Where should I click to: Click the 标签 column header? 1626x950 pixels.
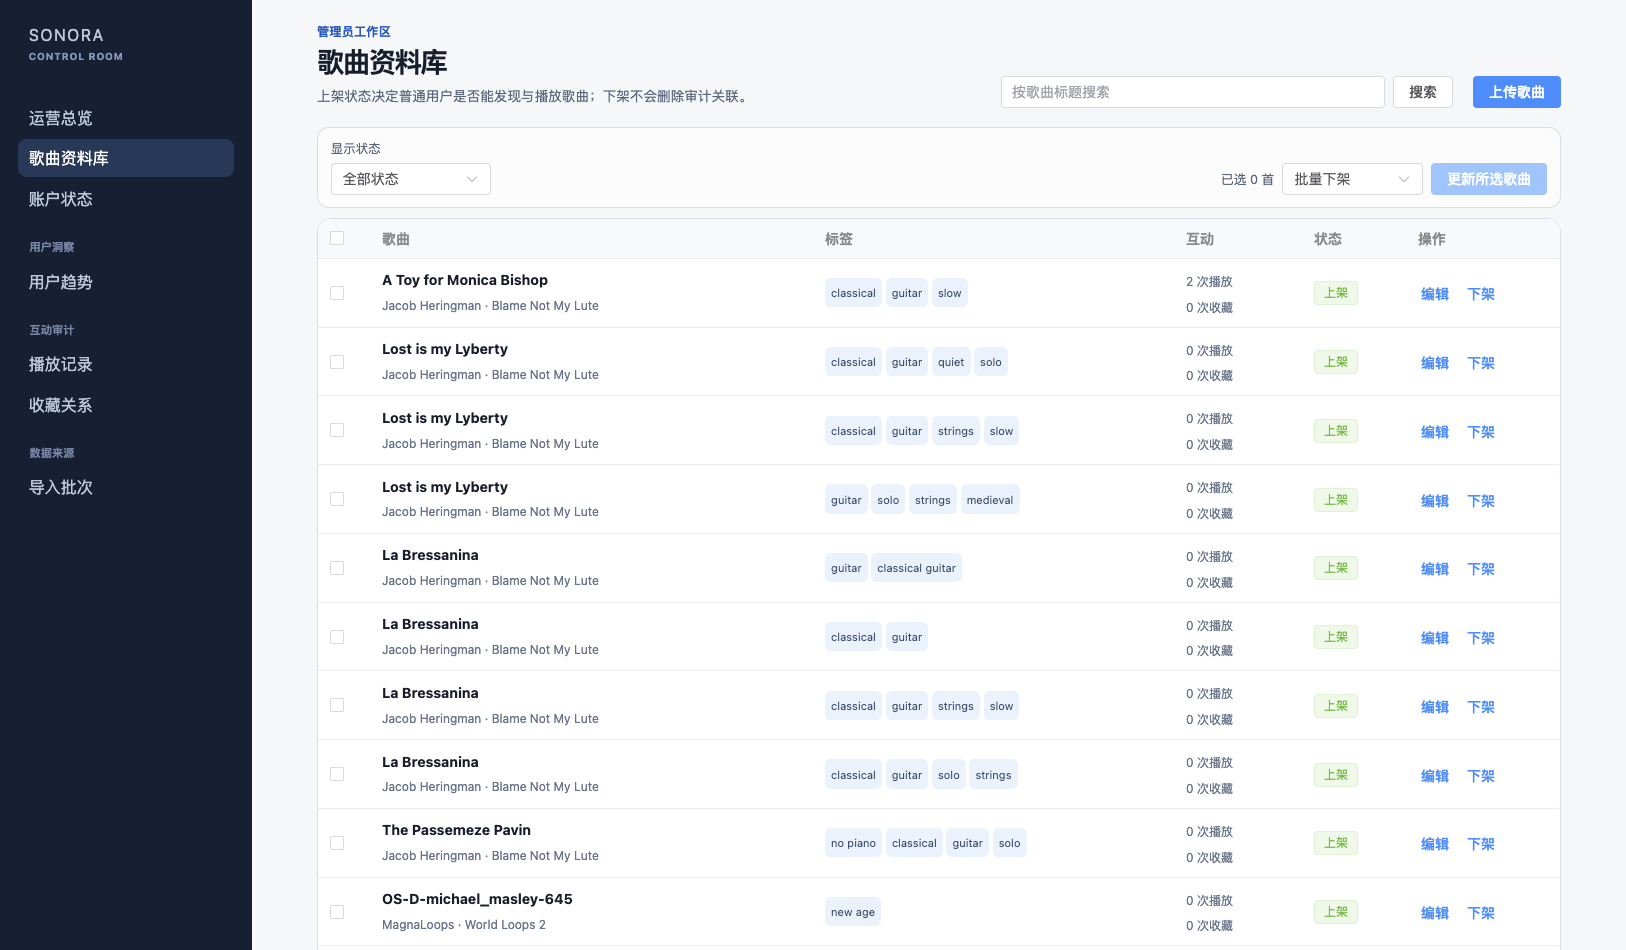[x=839, y=239]
